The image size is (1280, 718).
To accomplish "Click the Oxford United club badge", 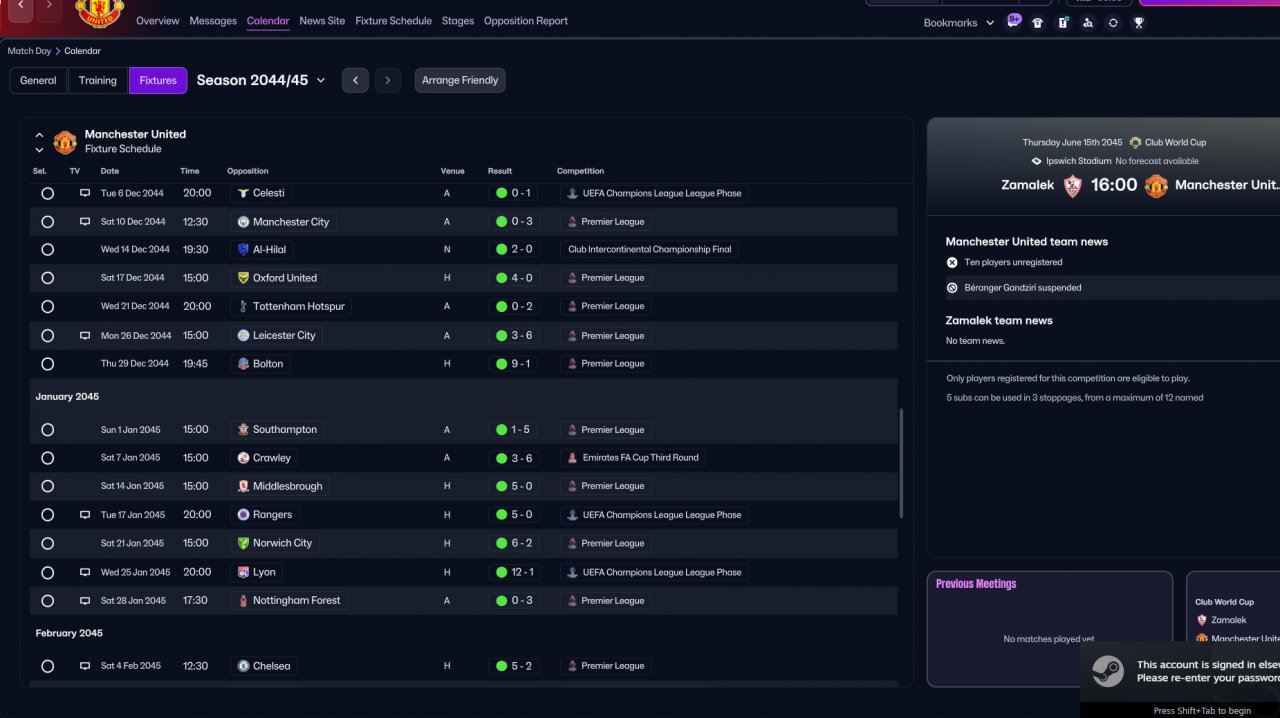I will (243, 278).
